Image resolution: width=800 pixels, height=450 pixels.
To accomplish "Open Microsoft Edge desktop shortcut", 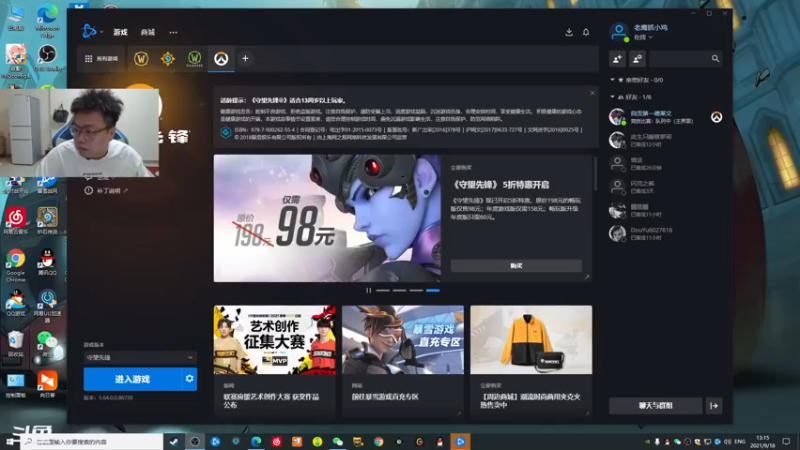I will (x=47, y=20).
